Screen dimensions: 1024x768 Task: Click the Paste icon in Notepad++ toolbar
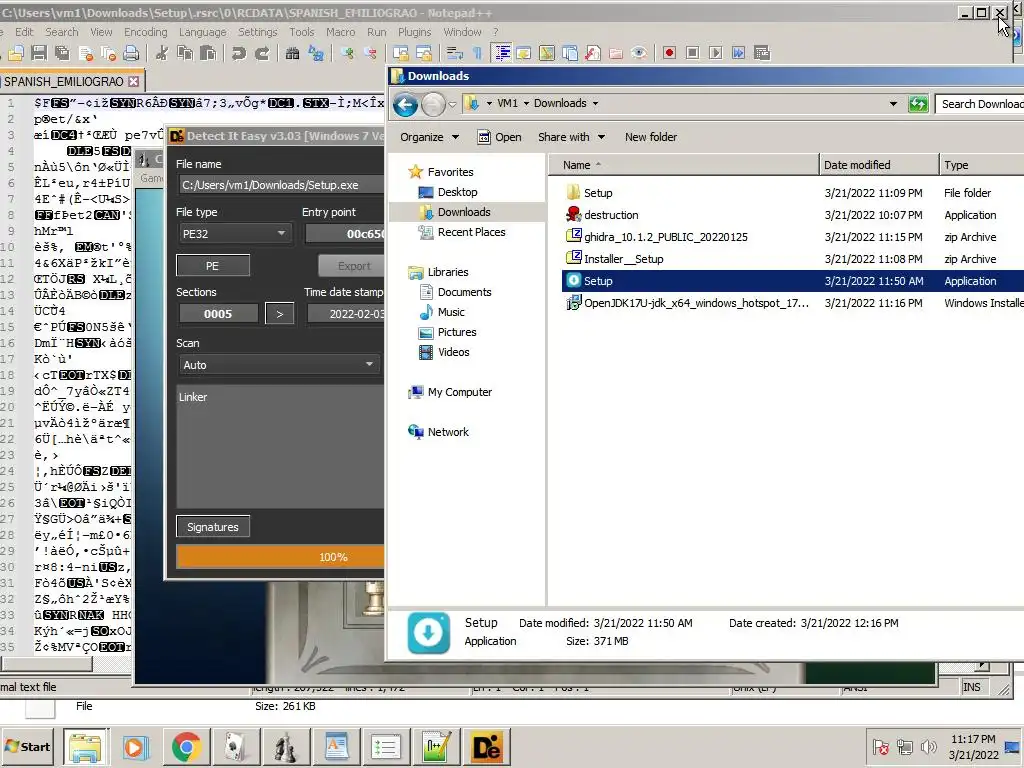(208, 53)
